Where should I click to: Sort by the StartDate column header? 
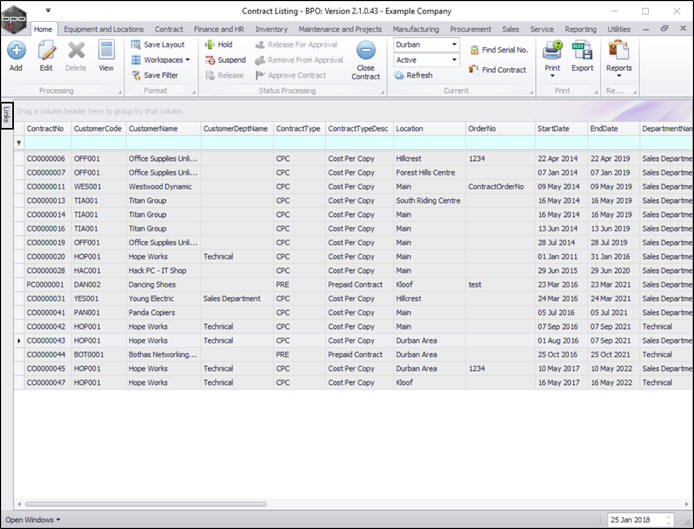coord(561,129)
